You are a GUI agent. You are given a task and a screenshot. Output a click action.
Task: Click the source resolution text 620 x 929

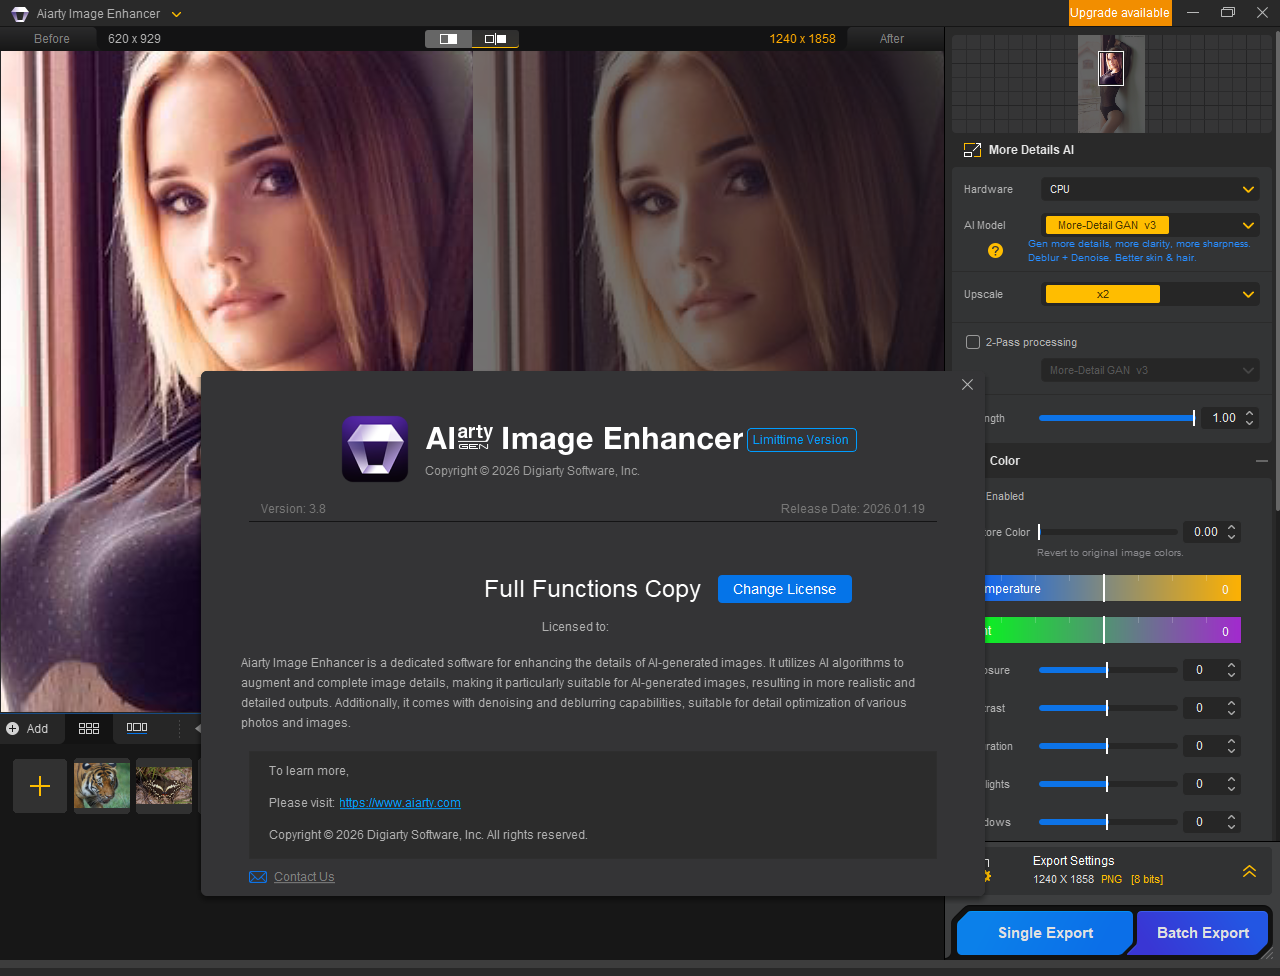[135, 39]
